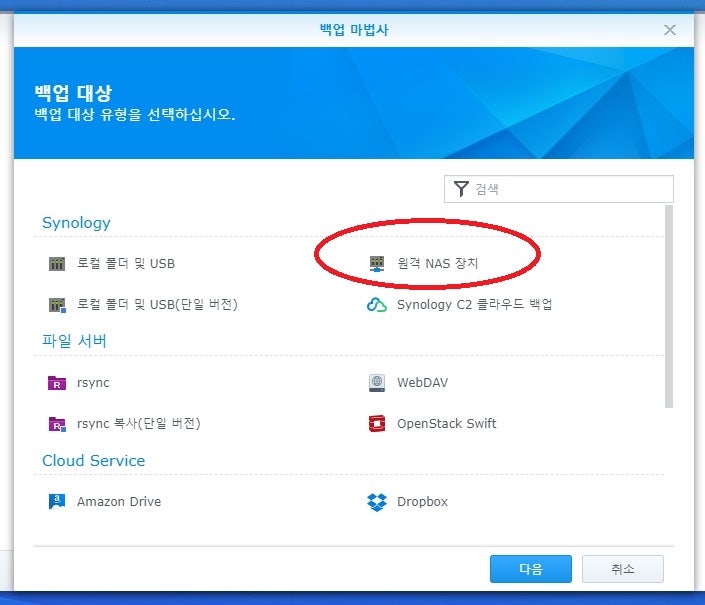Click the filter funnel icon in search box
The height and width of the screenshot is (605, 705).
(461, 189)
